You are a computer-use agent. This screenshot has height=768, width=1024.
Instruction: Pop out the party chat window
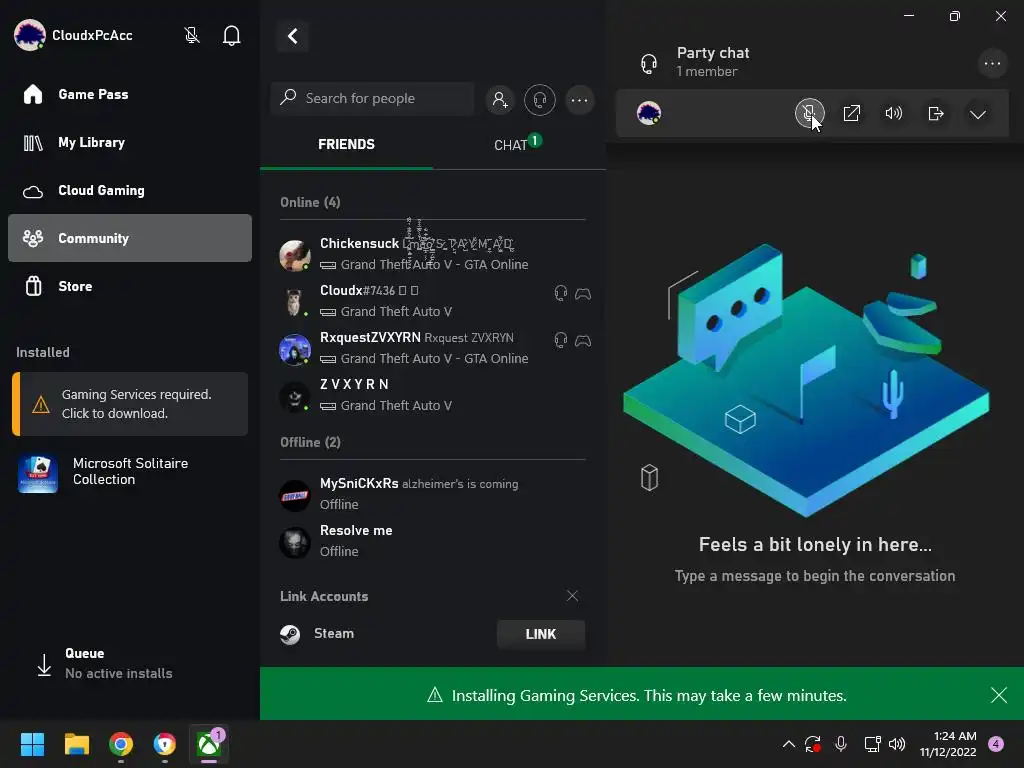tap(852, 114)
